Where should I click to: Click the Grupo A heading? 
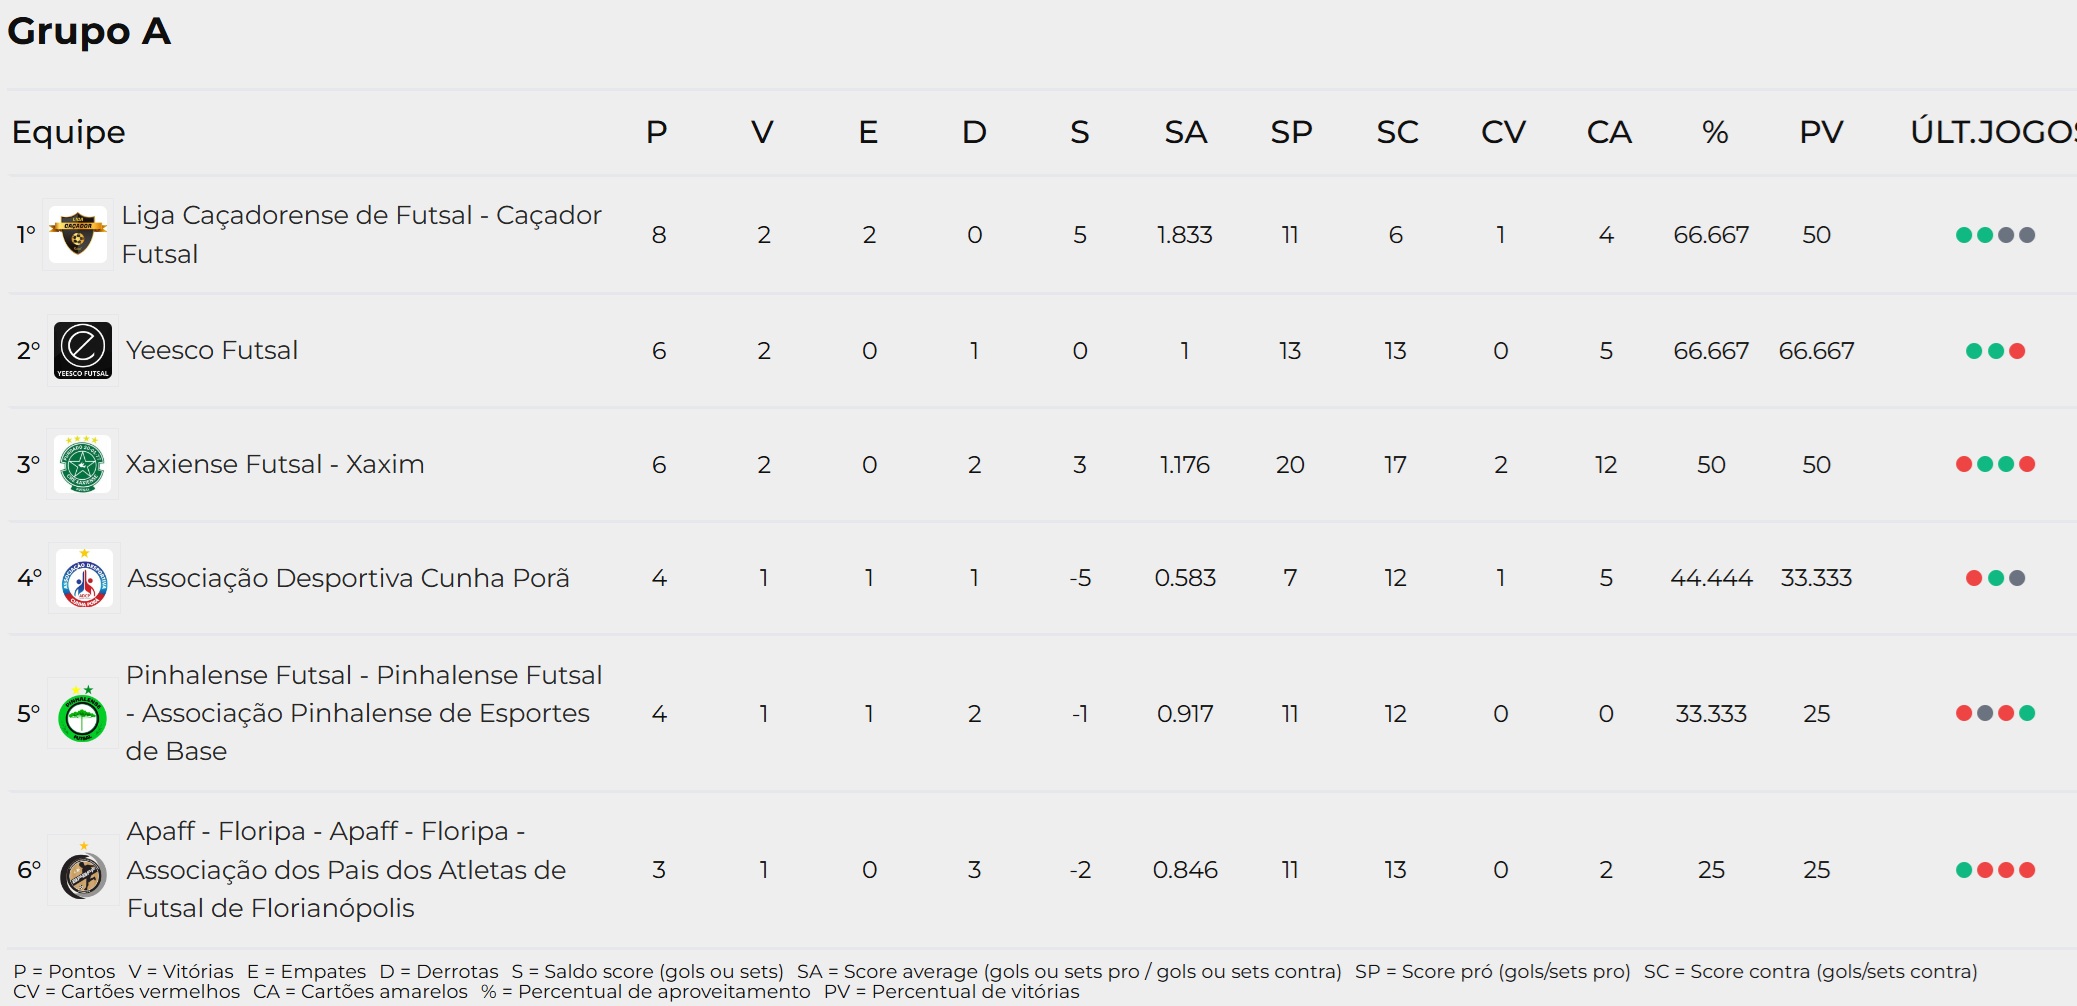click(x=90, y=31)
